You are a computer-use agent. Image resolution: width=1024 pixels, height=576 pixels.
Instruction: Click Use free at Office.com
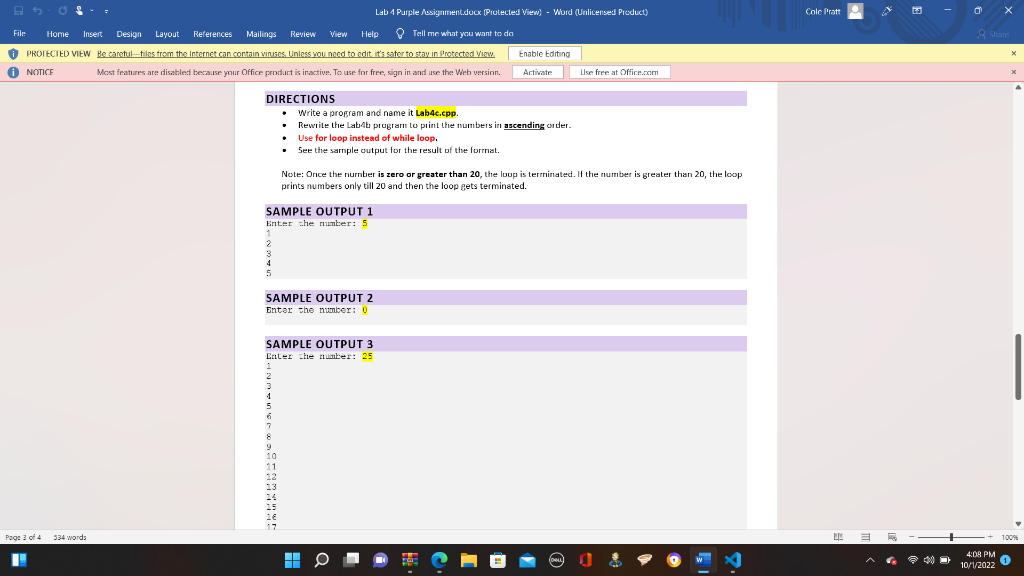tap(620, 71)
